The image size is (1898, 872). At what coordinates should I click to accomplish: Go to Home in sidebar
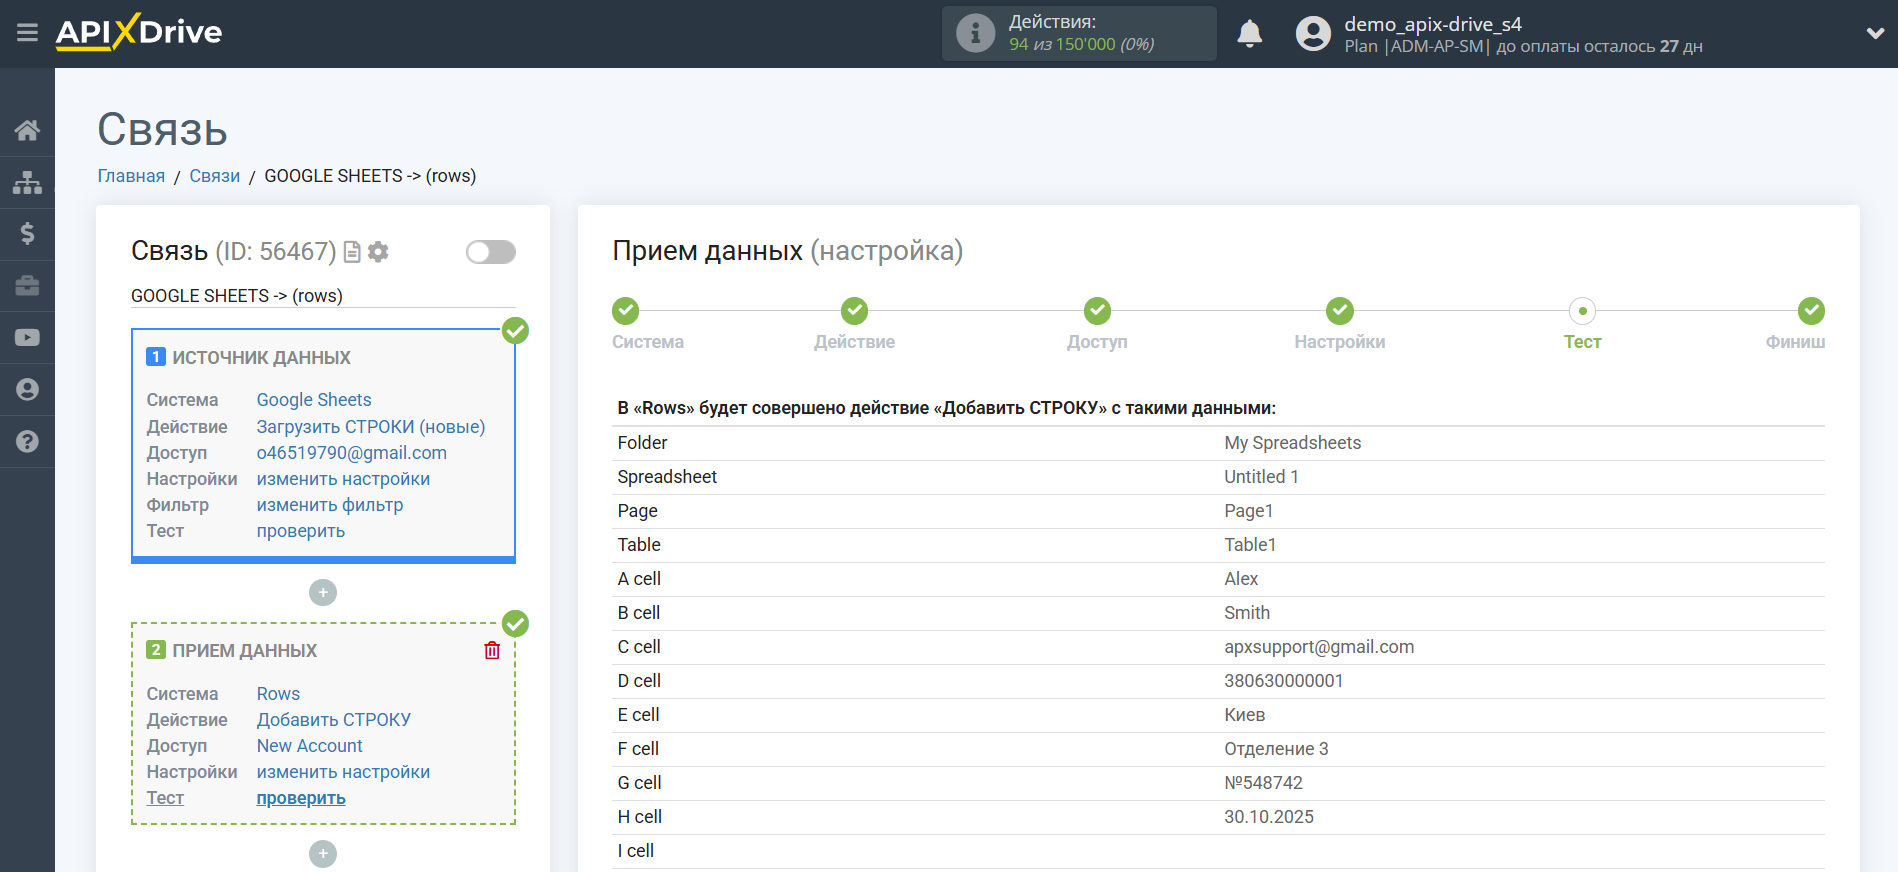point(27,130)
